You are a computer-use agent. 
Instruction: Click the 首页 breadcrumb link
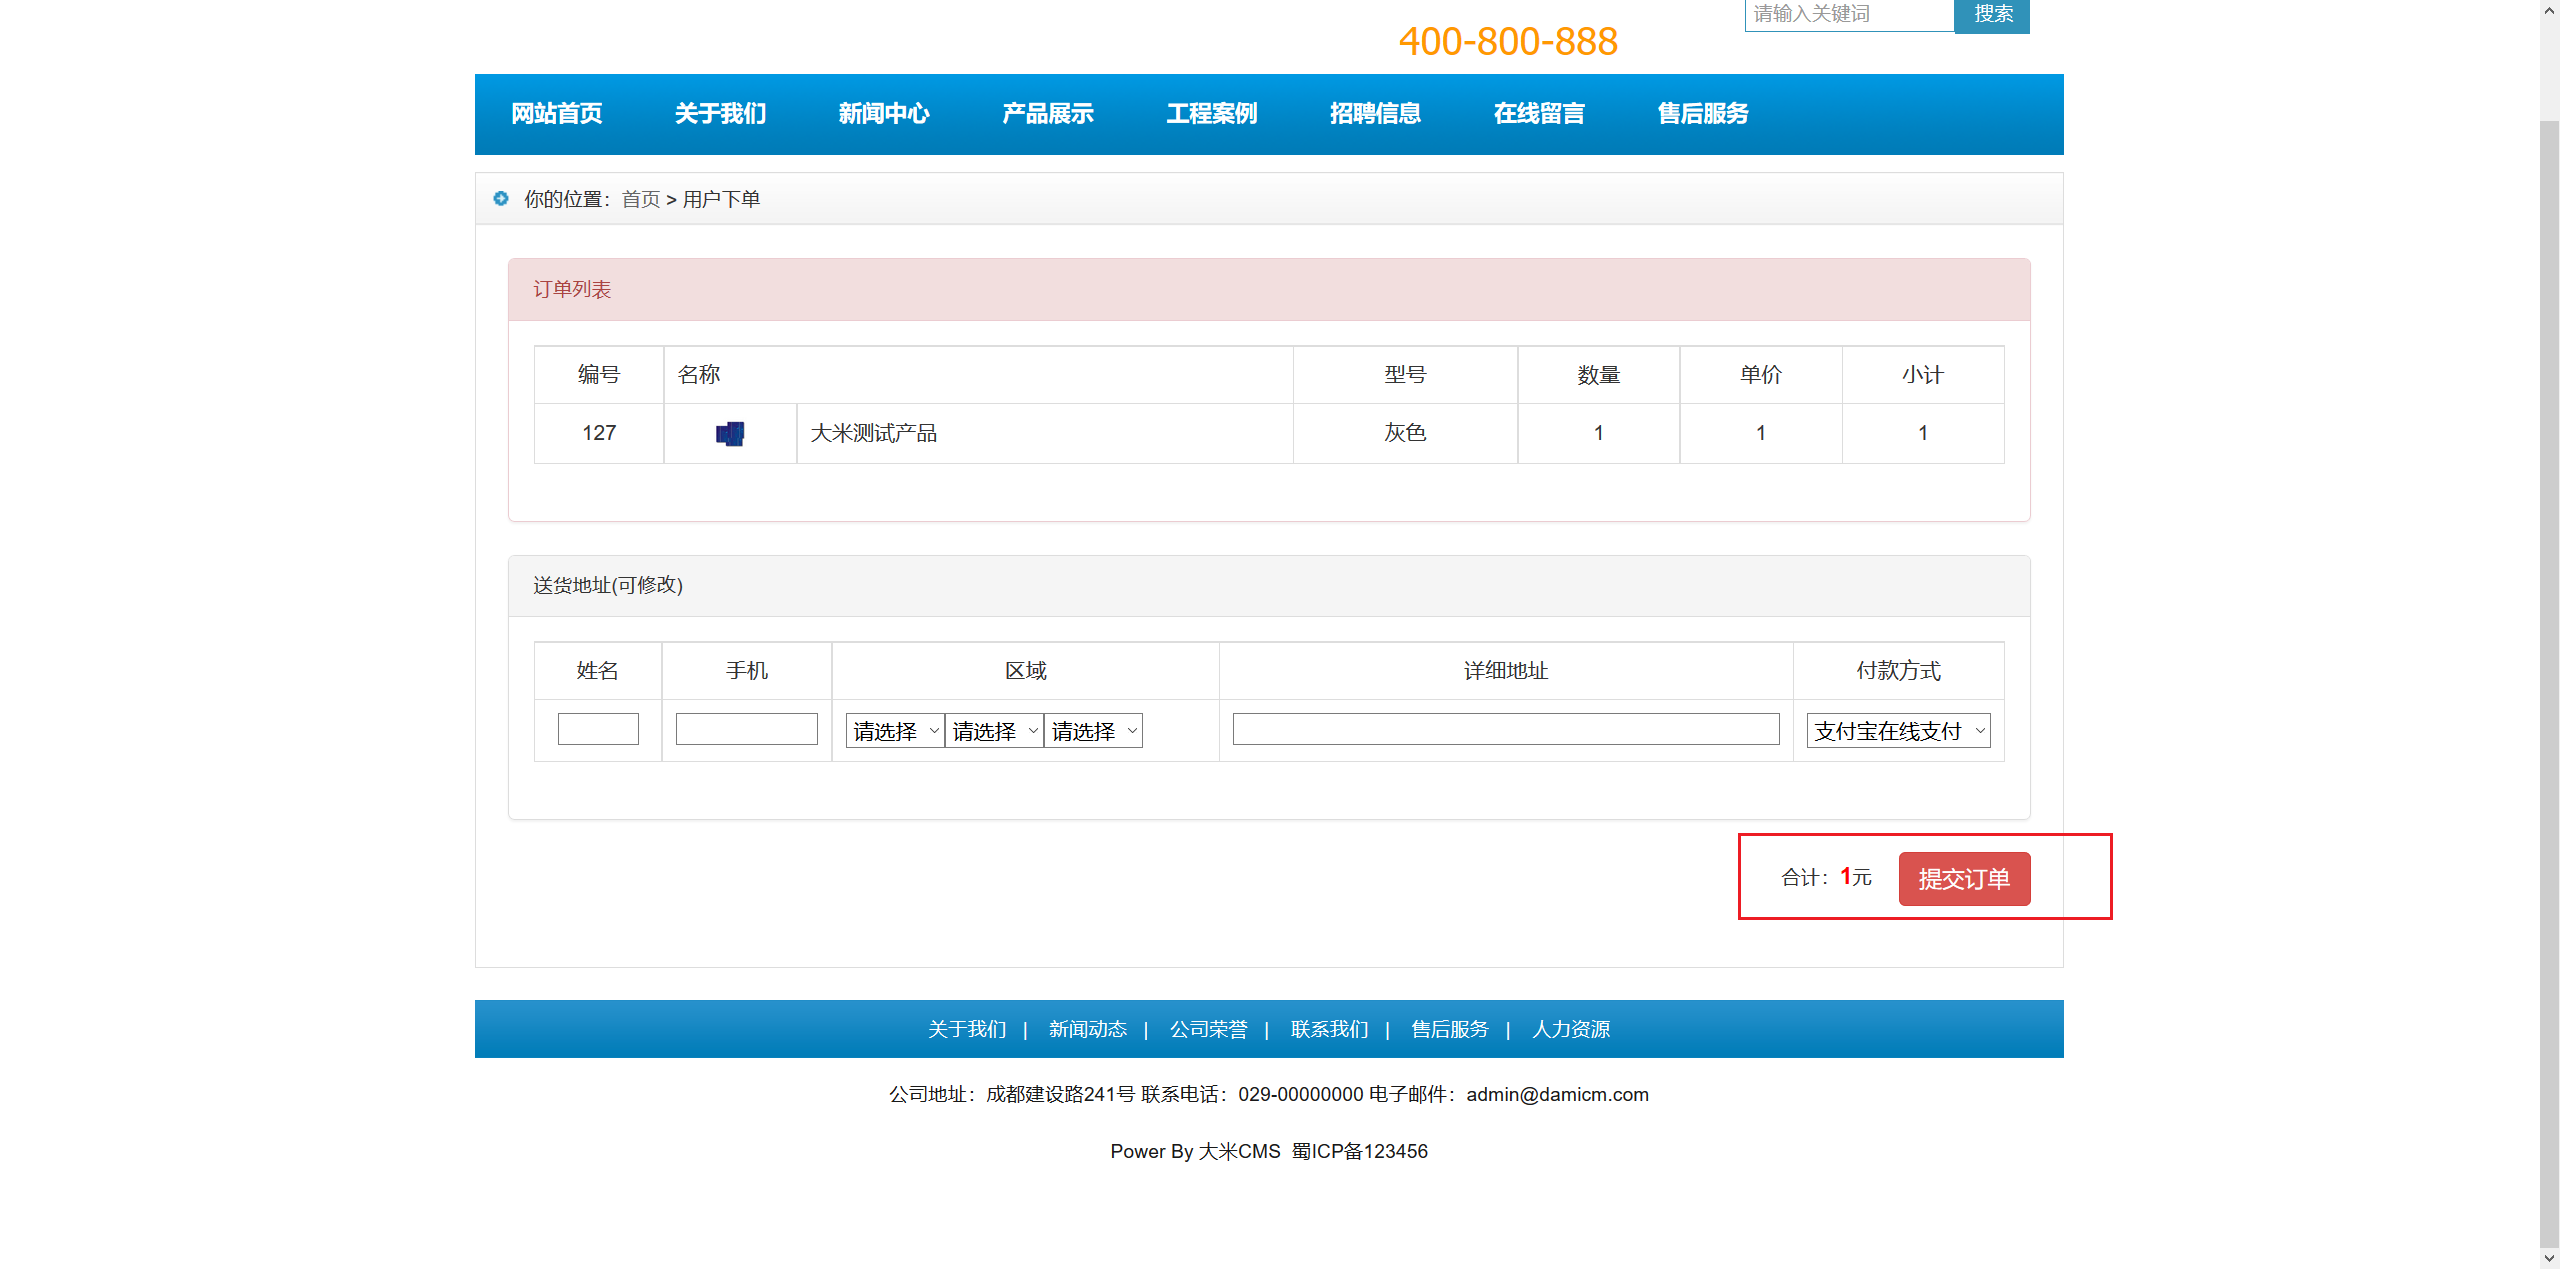coord(640,199)
